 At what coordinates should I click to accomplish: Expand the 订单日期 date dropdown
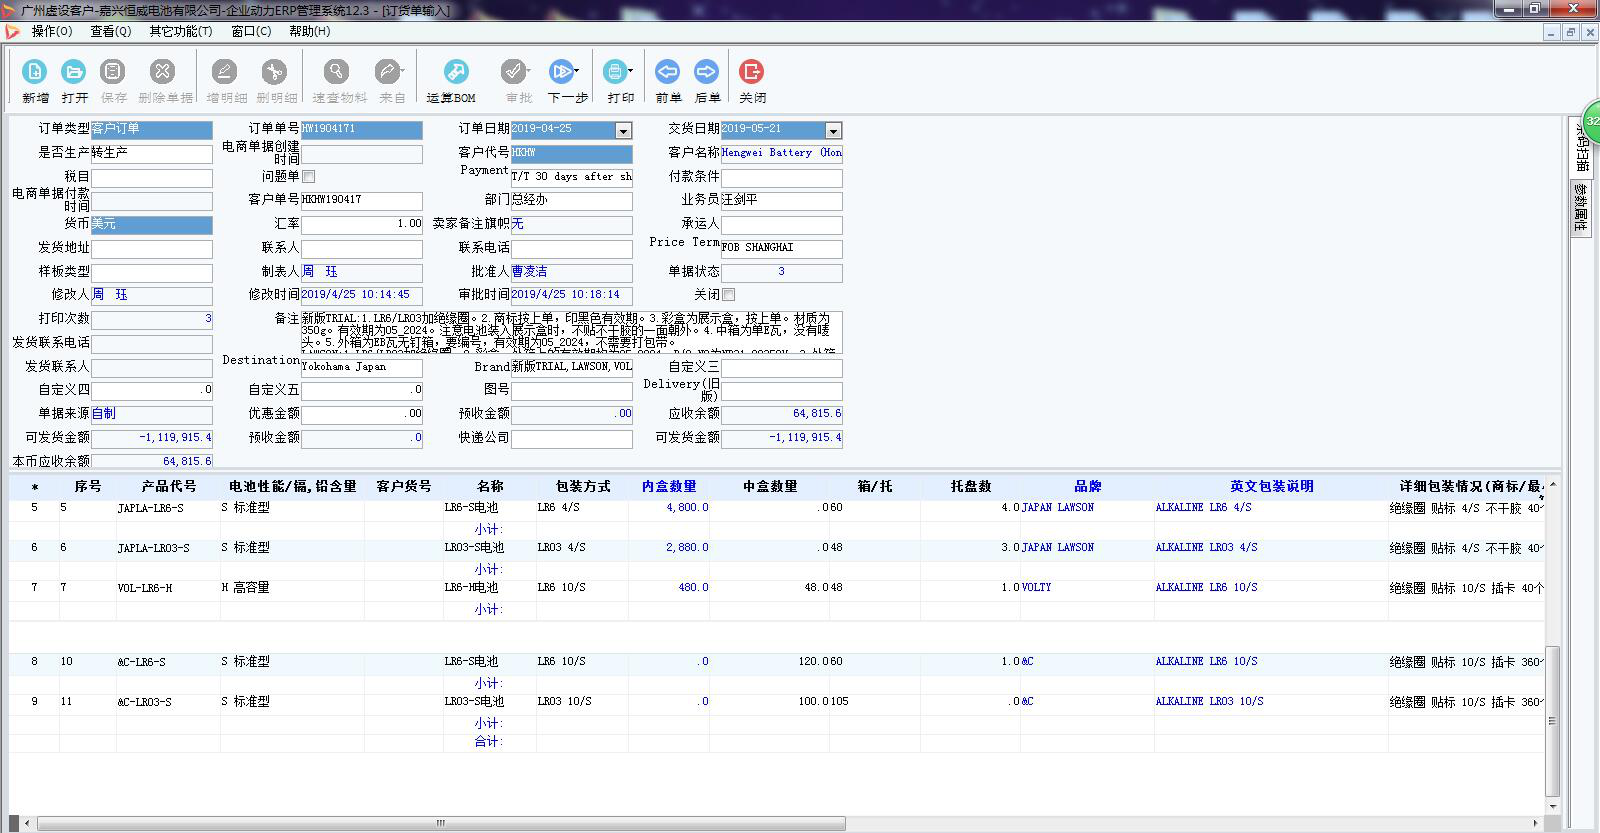pyautogui.click(x=623, y=131)
